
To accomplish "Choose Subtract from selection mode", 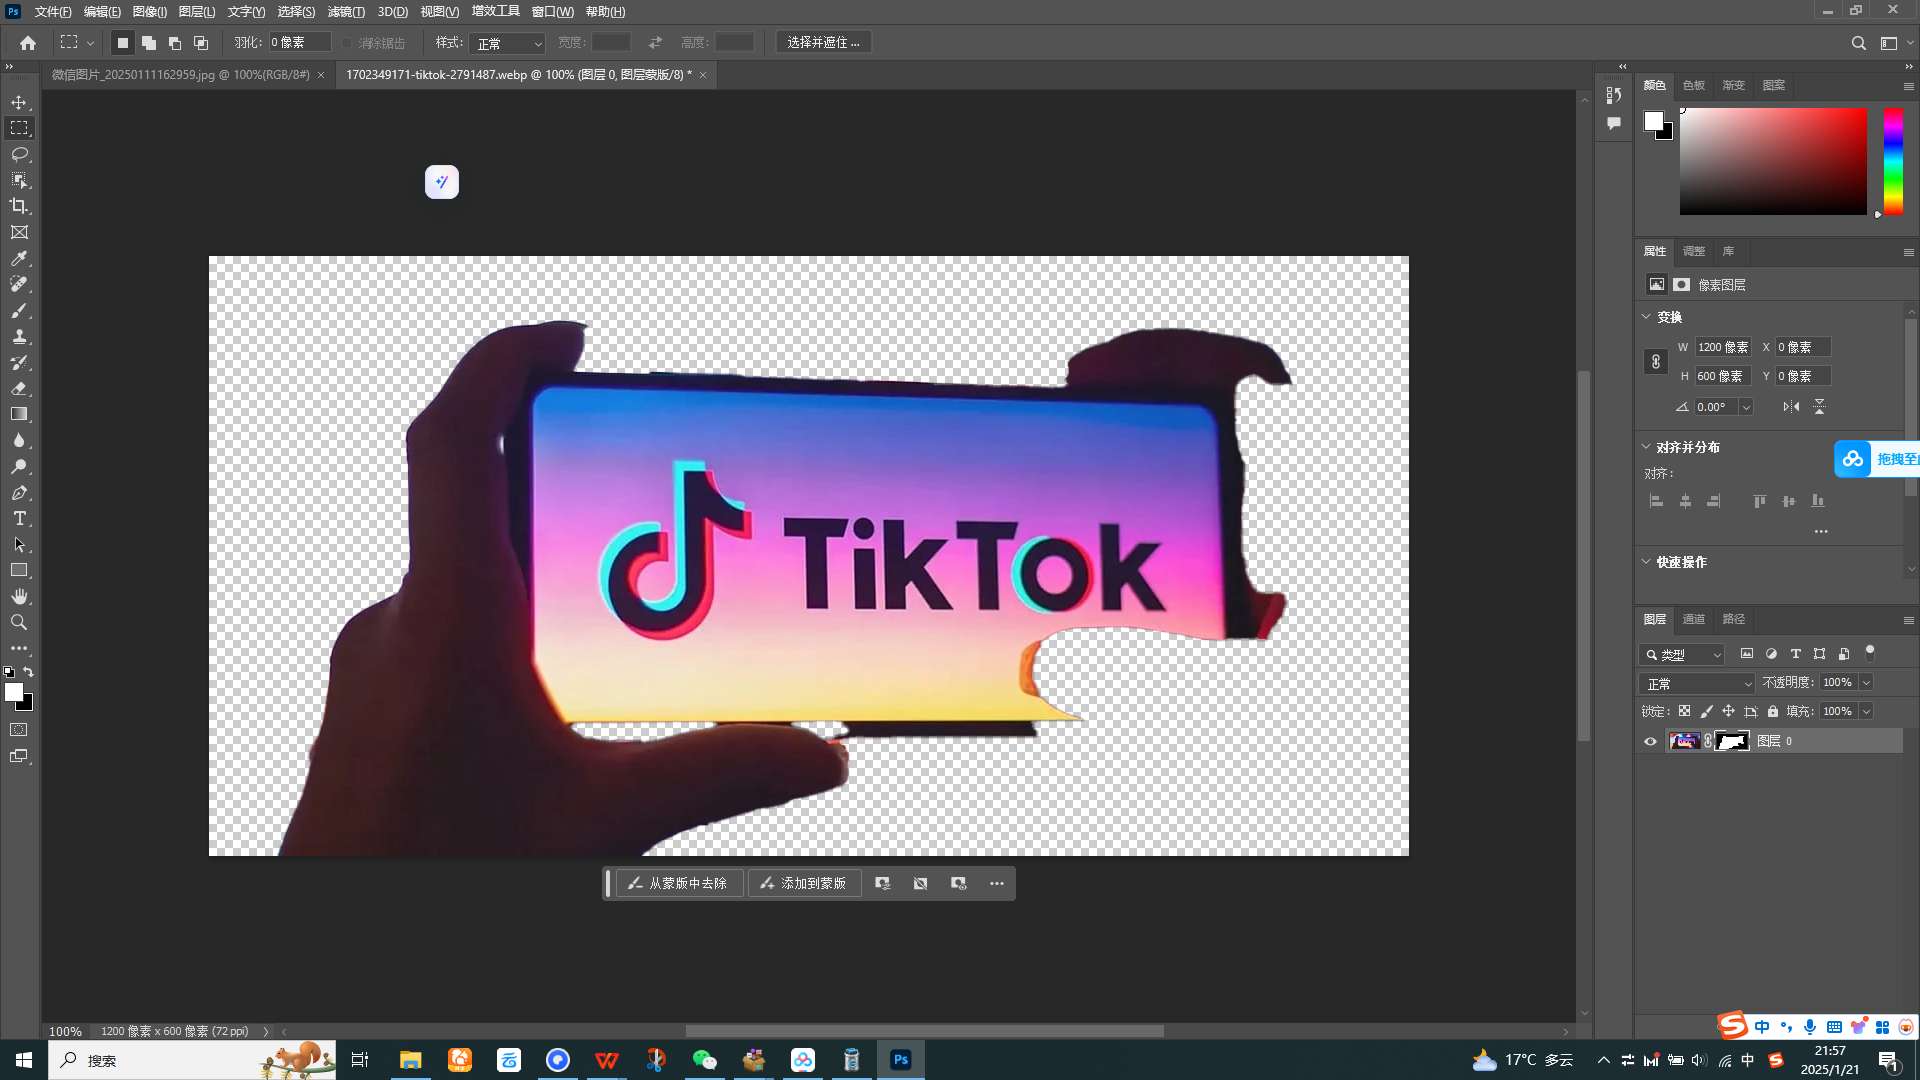I will [174, 43].
